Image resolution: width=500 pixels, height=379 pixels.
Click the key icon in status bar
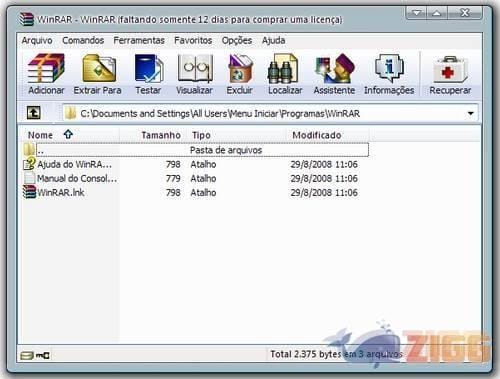coord(43,355)
